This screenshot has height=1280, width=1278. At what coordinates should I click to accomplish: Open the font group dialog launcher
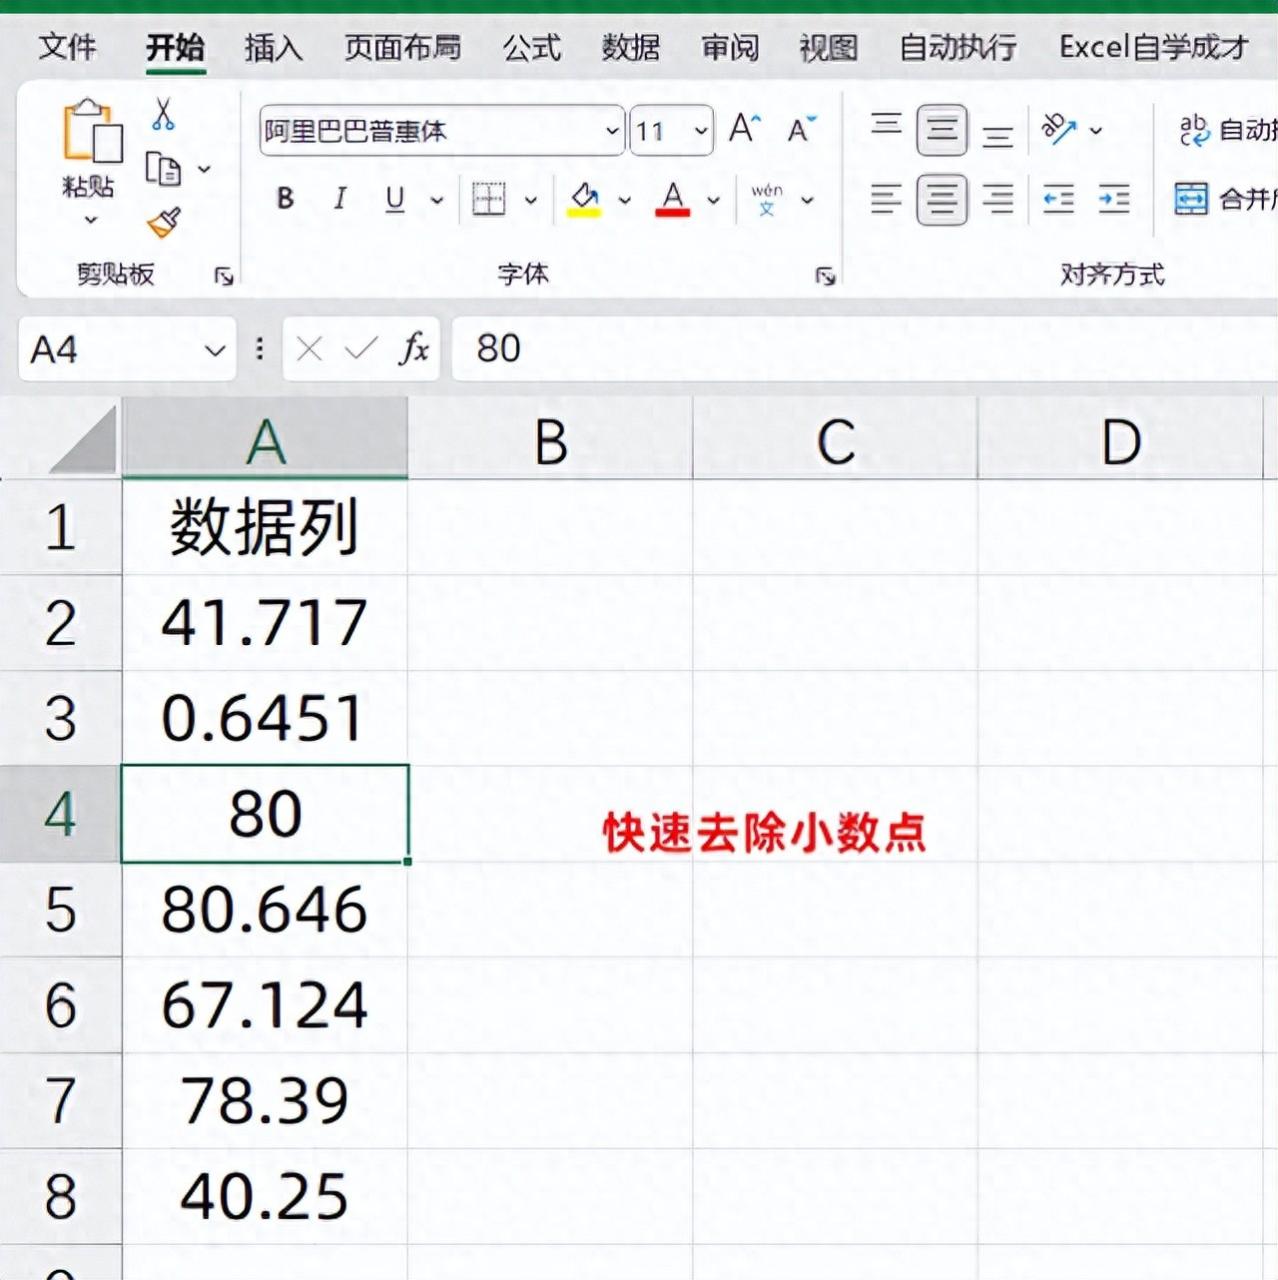click(825, 276)
